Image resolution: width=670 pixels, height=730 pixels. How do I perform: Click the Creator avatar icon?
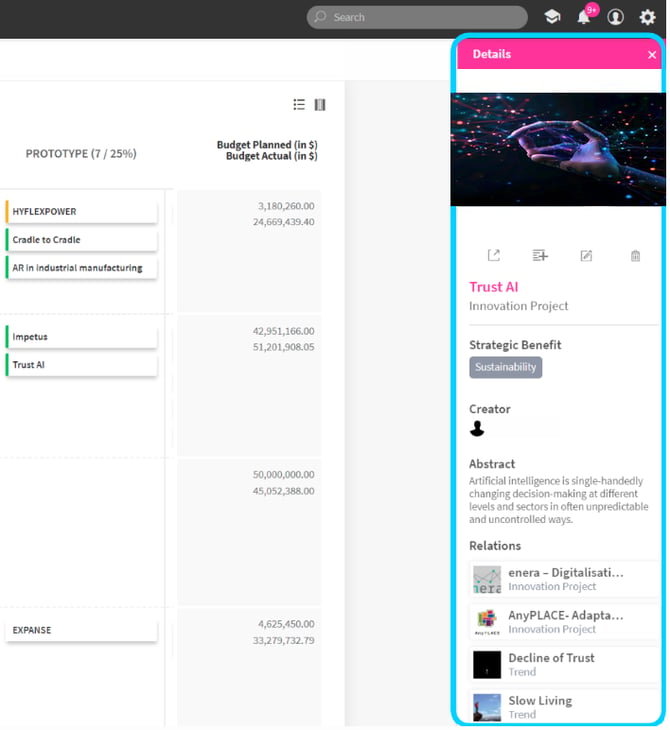point(477,428)
